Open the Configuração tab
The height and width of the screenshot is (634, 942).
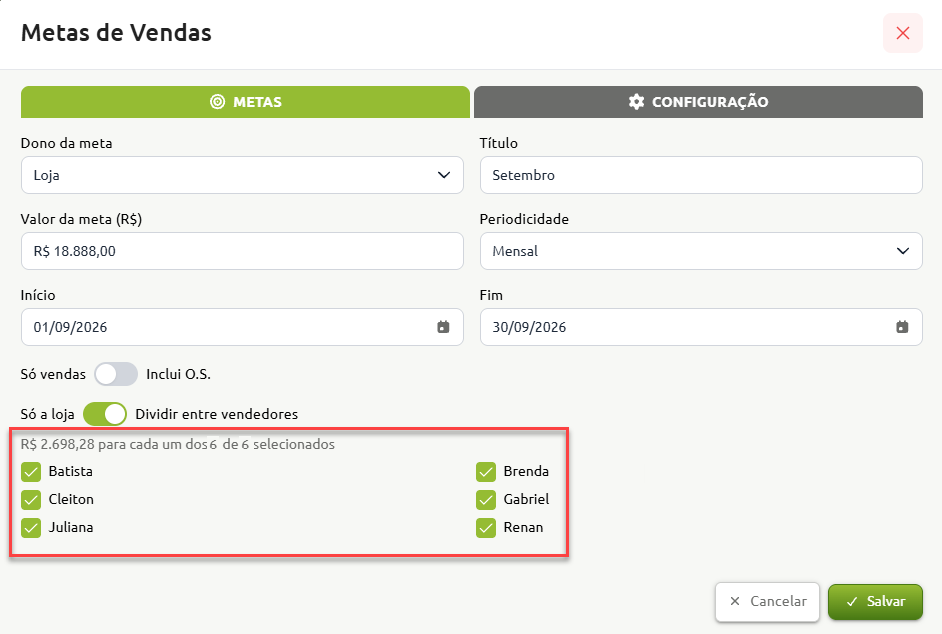point(698,102)
